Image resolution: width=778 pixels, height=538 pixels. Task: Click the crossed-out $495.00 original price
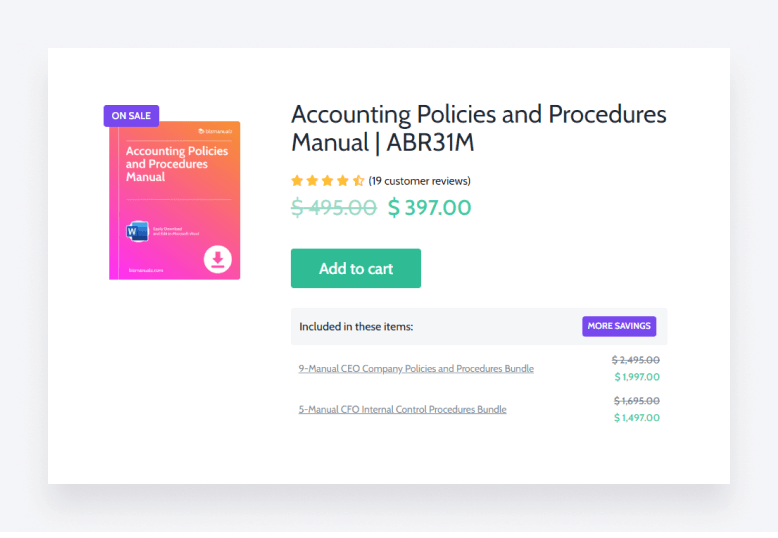point(333,207)
